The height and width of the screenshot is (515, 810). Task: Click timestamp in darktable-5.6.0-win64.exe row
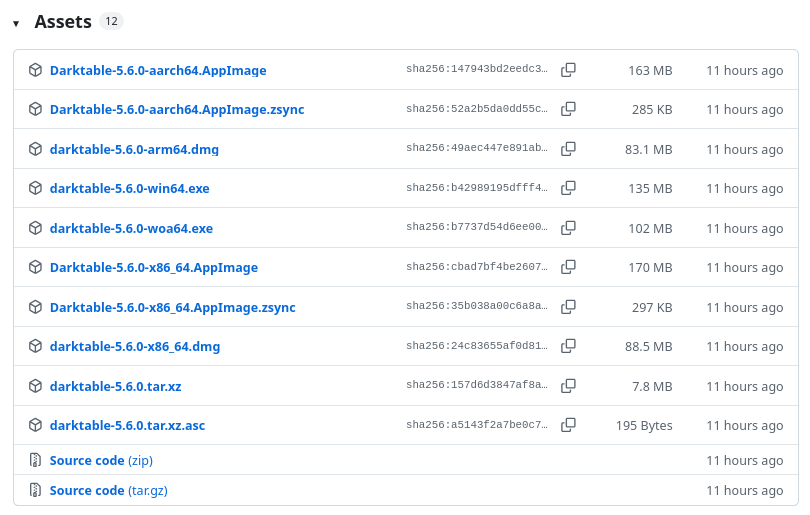coord(744,189)
